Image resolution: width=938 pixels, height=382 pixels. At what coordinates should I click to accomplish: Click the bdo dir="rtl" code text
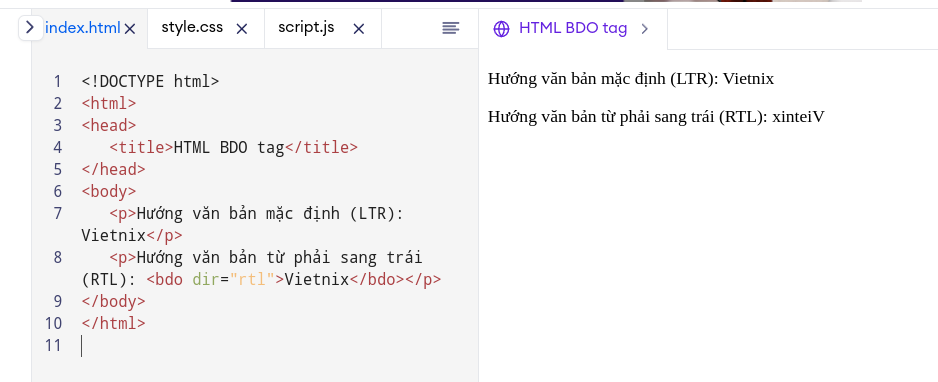214,279
